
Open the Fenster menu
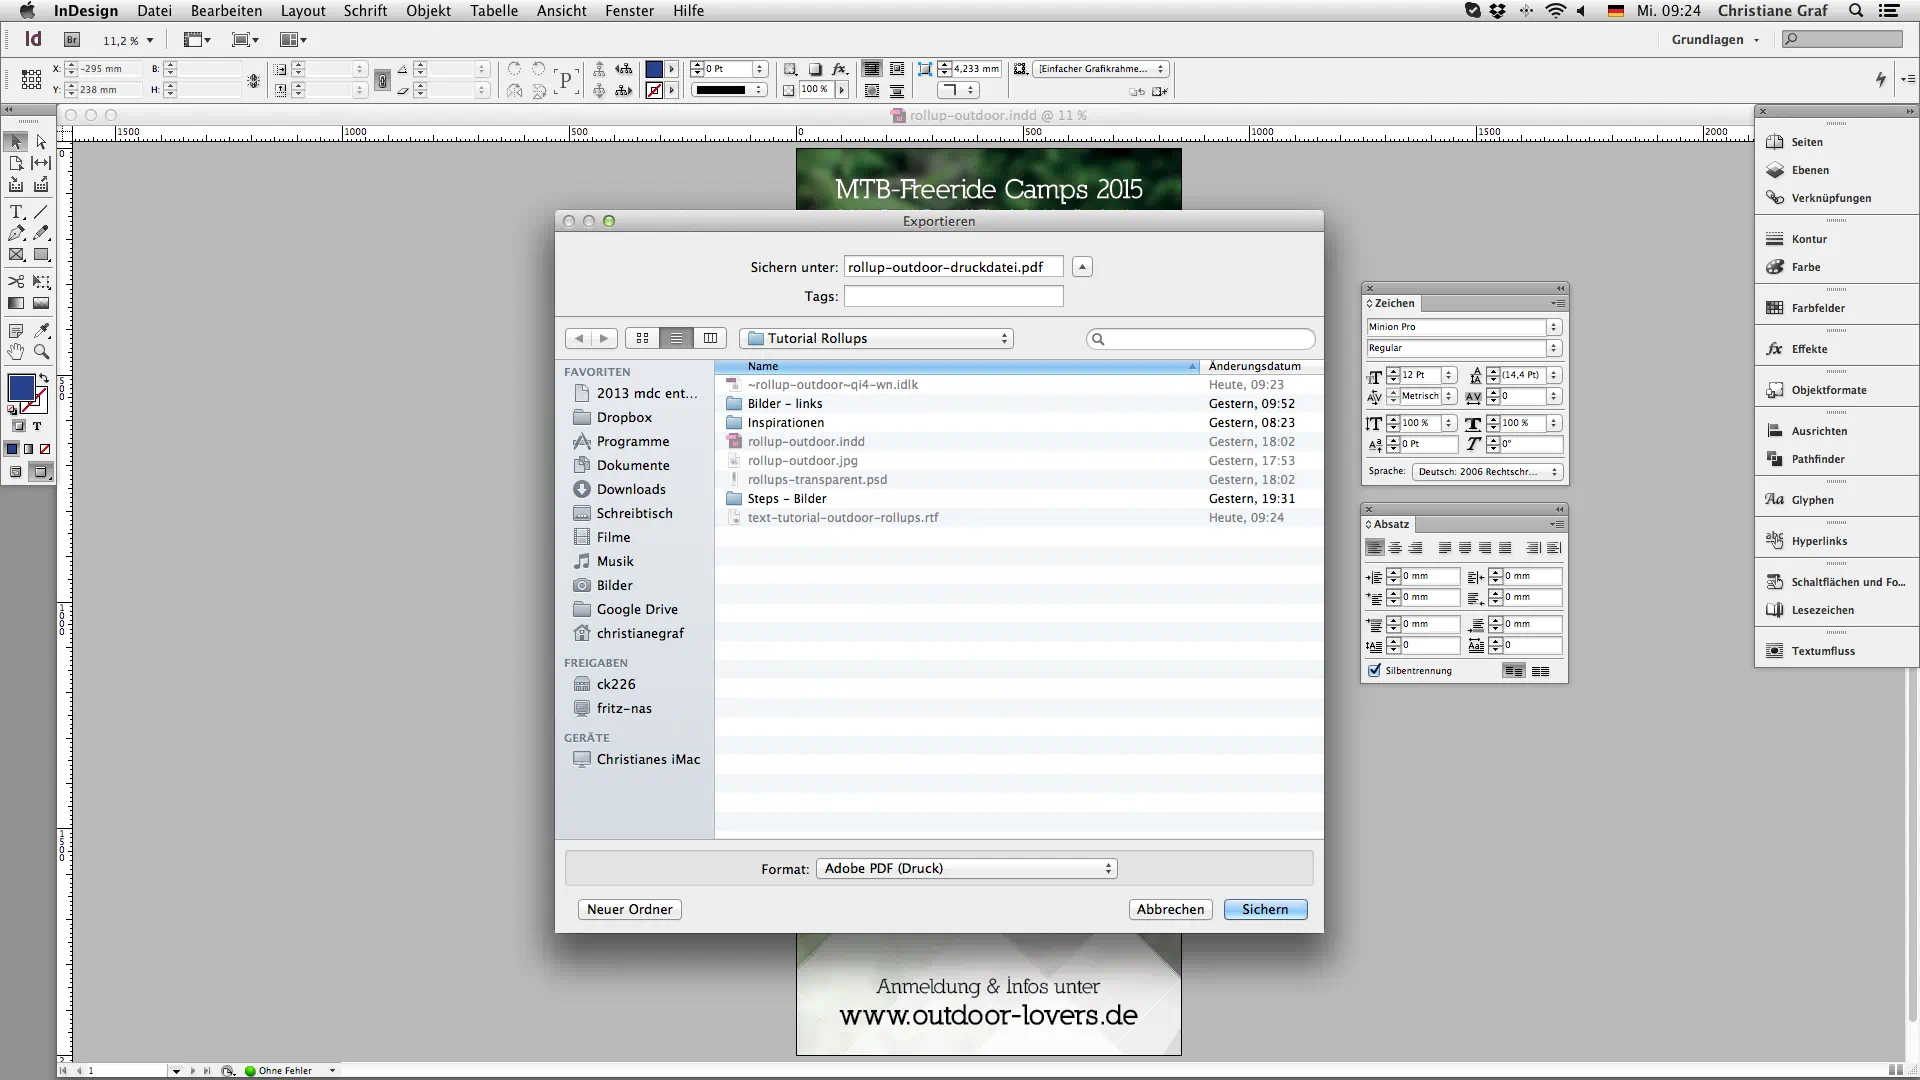(629, 11)
